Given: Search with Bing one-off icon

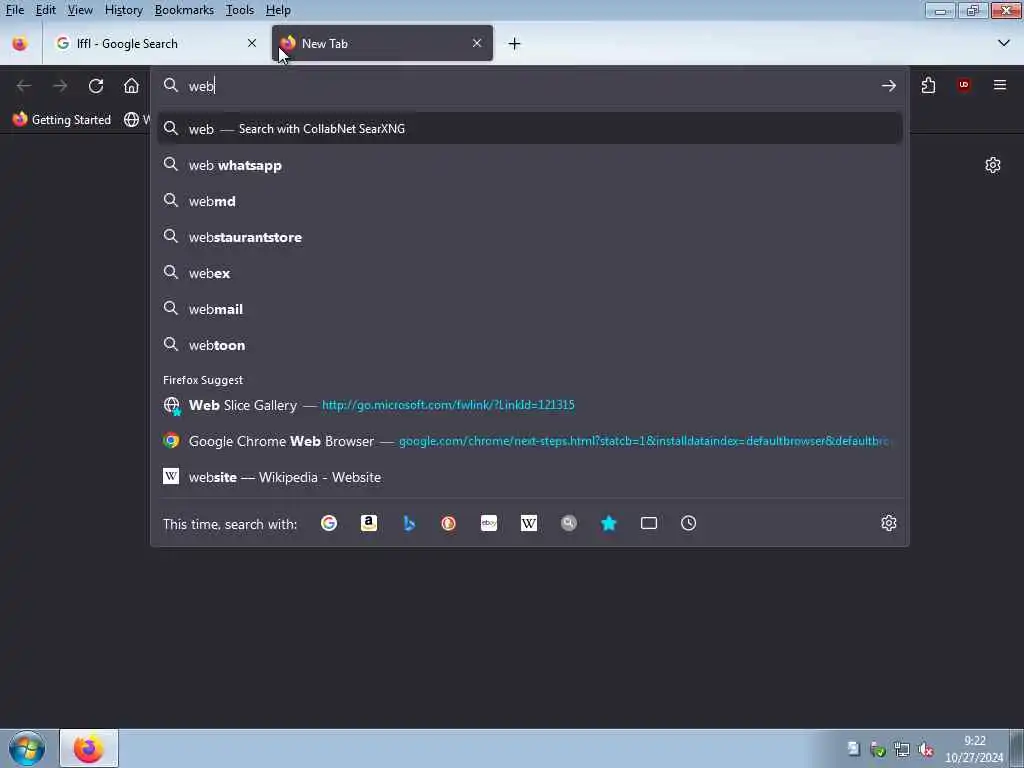Looking at the screenshot, I should pos(409,523).
